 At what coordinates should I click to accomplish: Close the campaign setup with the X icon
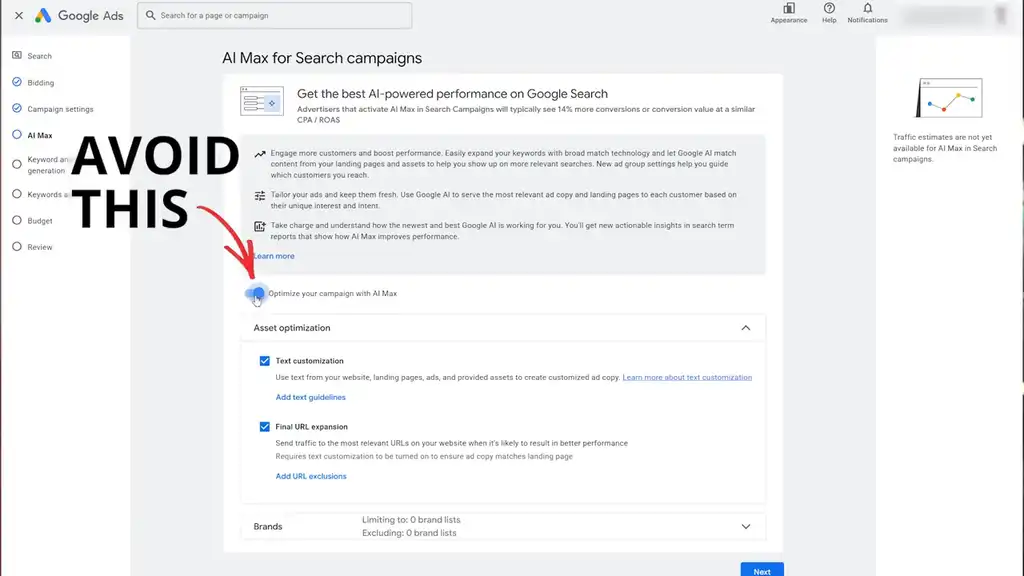click(x=19, y=15)
